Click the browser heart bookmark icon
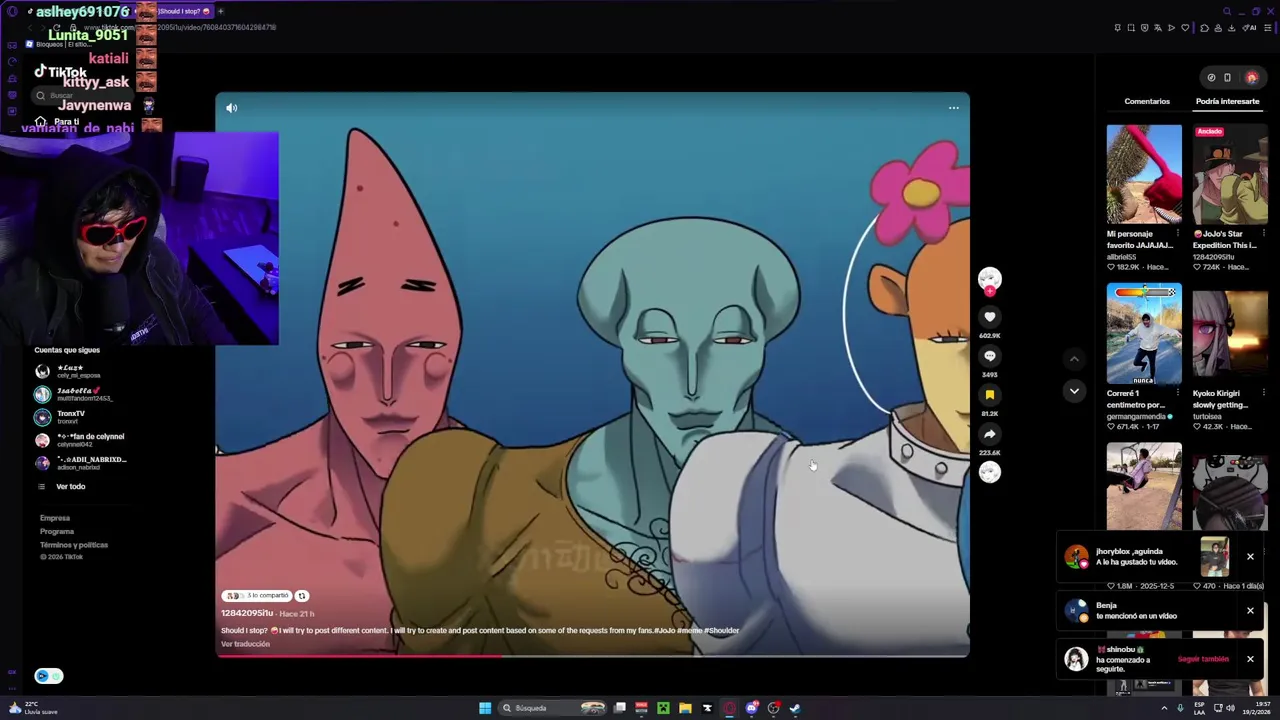 pos(1186,28)
